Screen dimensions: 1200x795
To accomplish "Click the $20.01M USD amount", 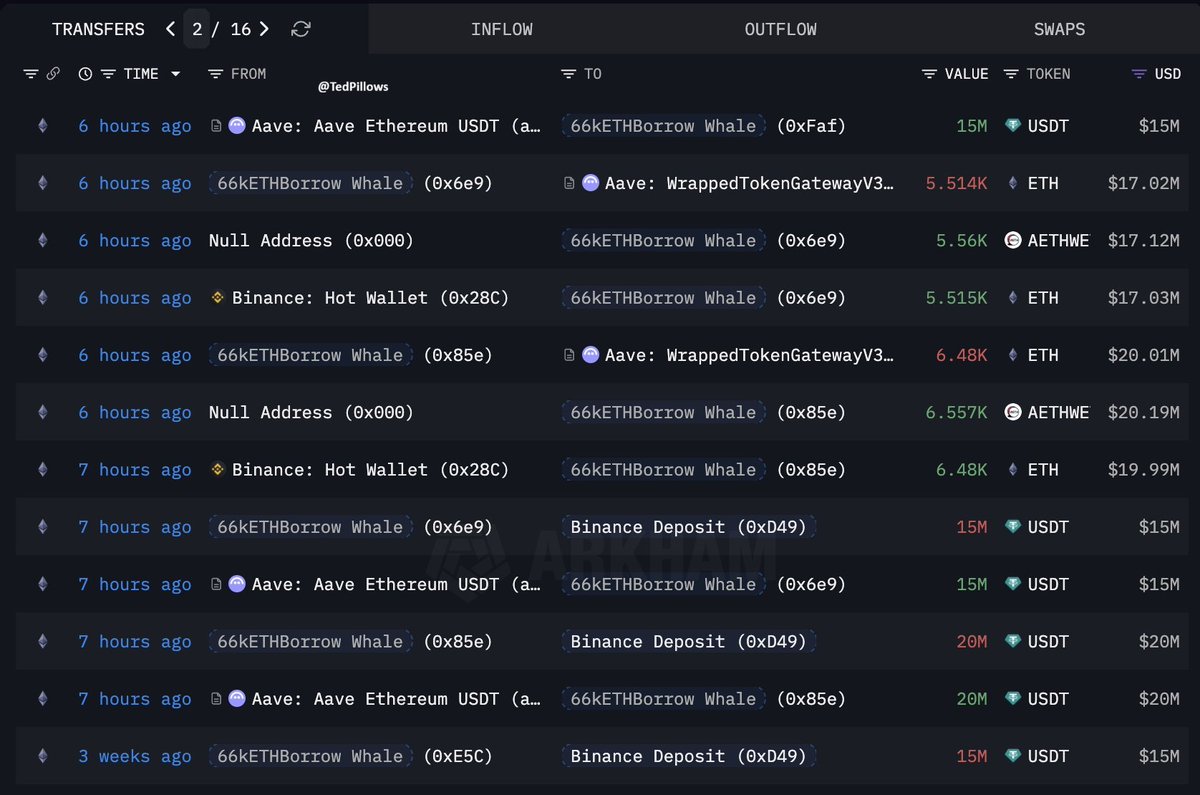I will coord(1144,355).
